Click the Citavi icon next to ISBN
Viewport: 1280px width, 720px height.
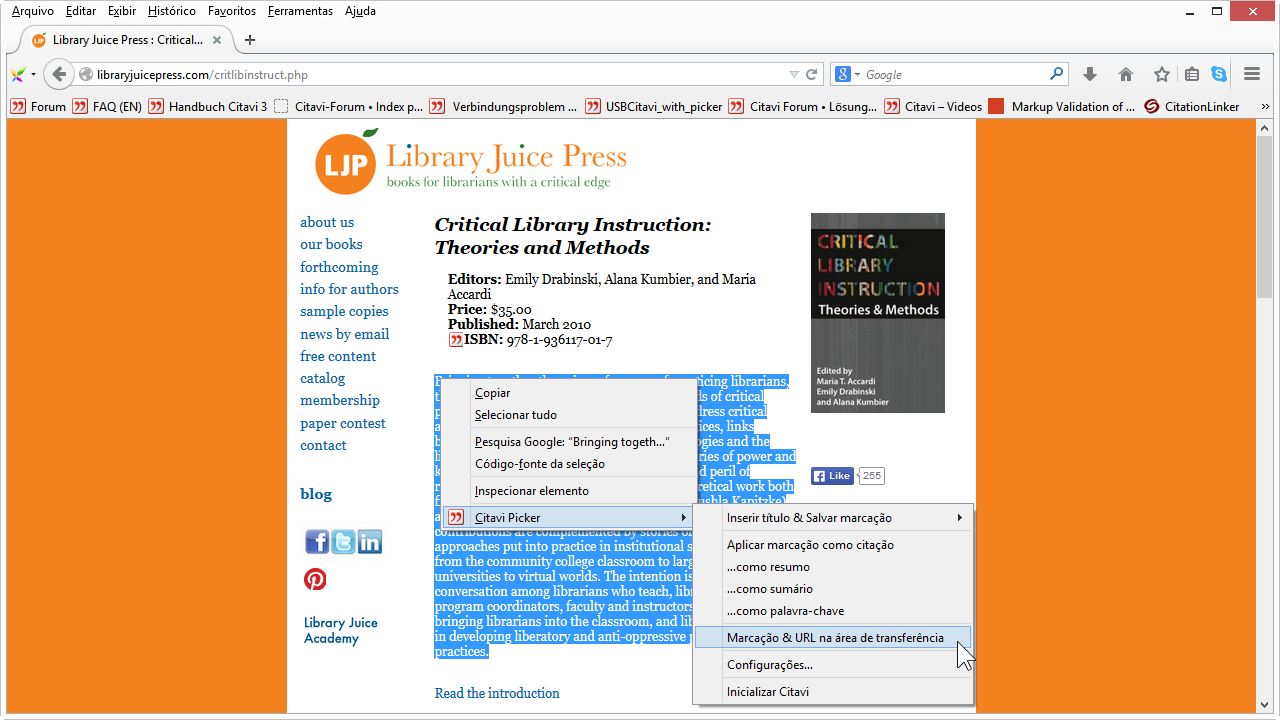(455, 340)
